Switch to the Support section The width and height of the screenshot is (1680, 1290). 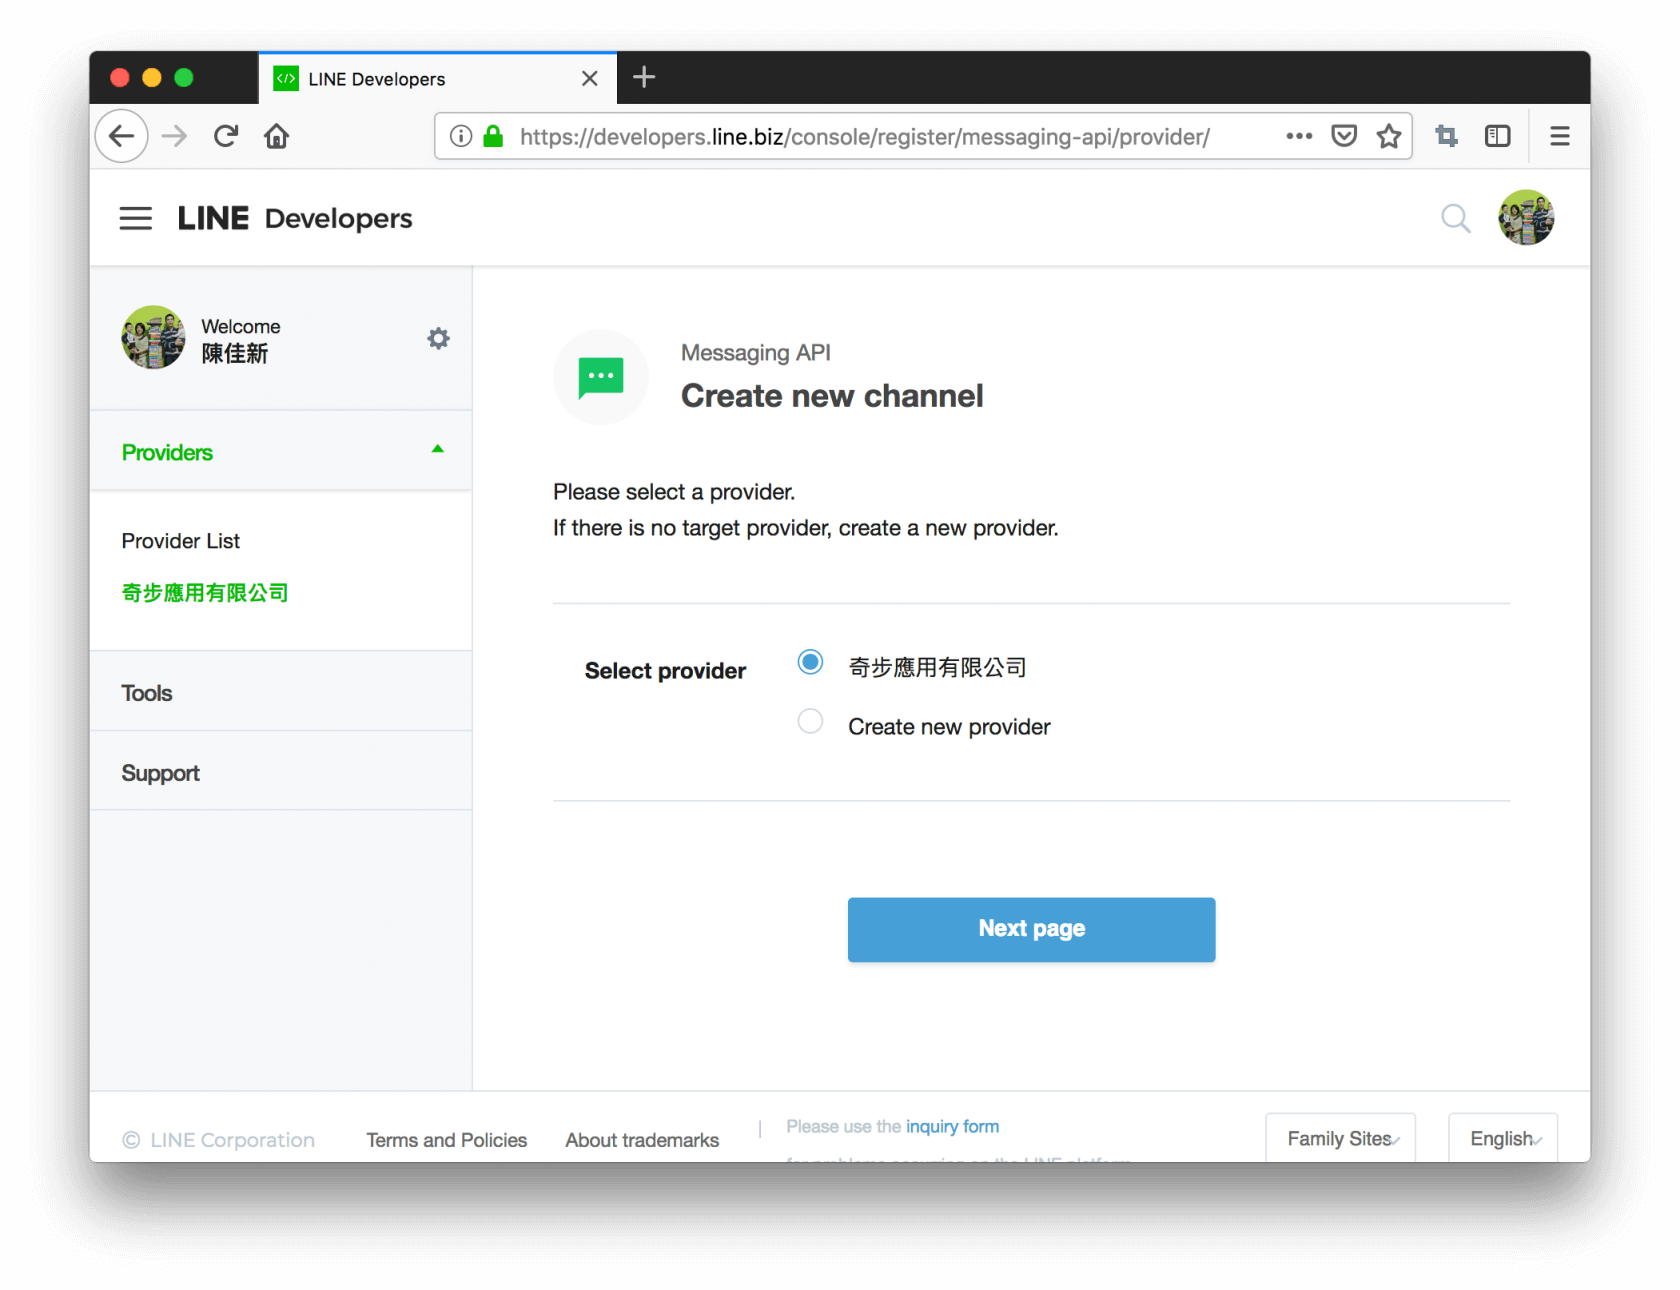[x=160, y=772]
